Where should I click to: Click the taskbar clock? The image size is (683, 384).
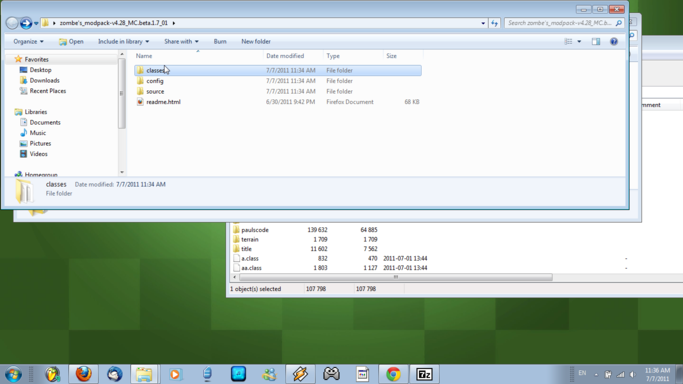click(x=658, y=374)
